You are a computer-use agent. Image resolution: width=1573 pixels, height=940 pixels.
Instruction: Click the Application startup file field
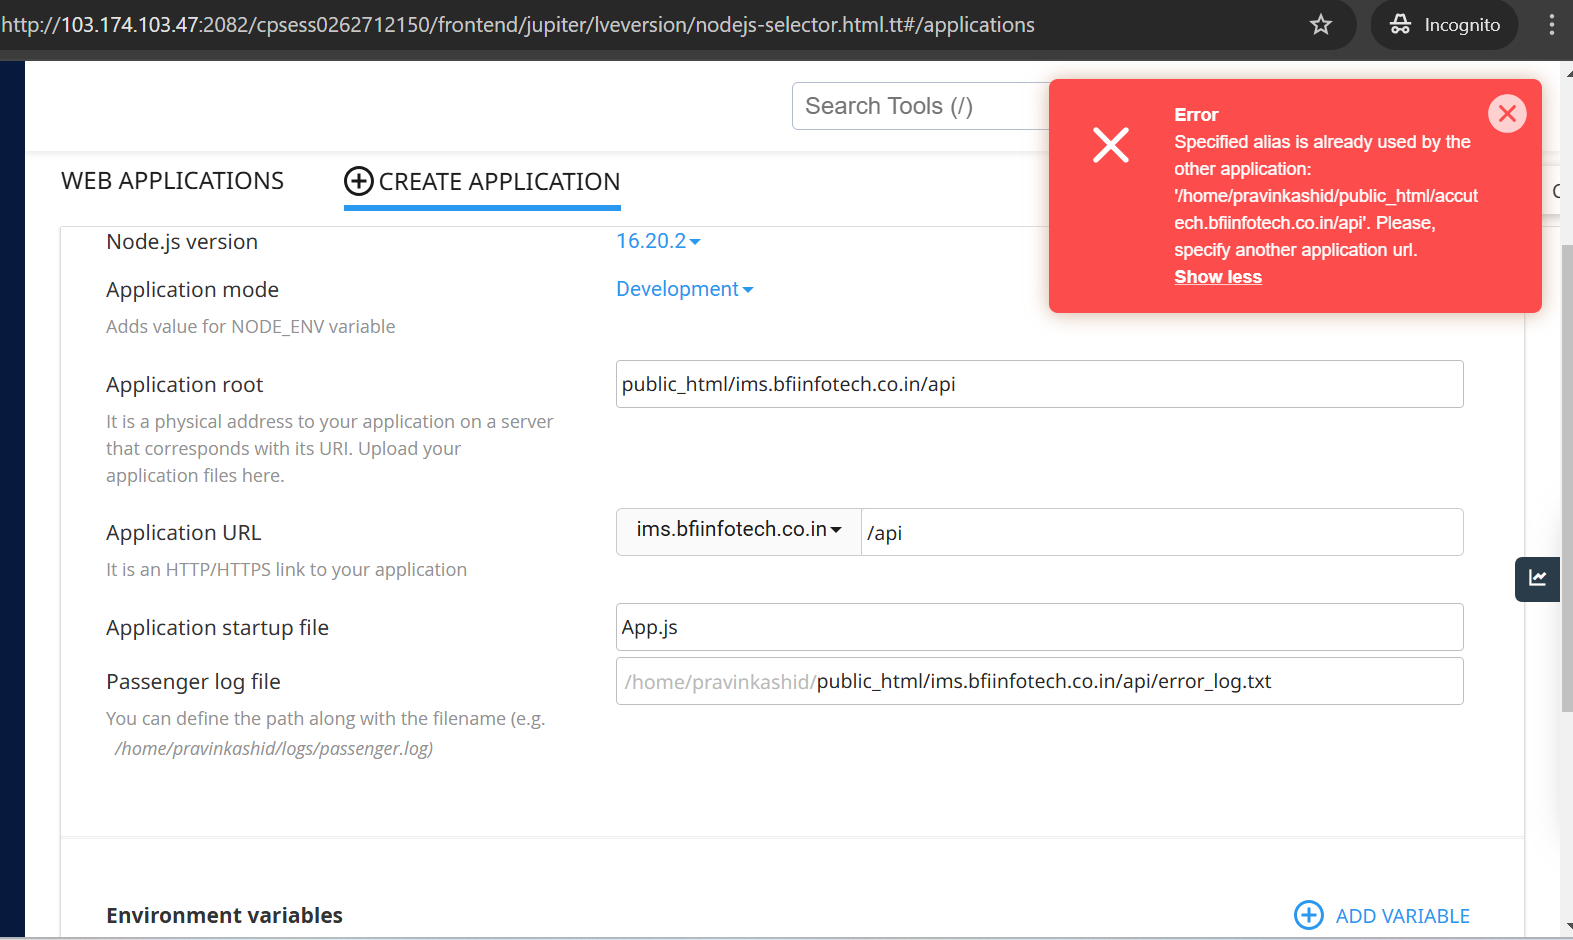(x=1039, y=628)
